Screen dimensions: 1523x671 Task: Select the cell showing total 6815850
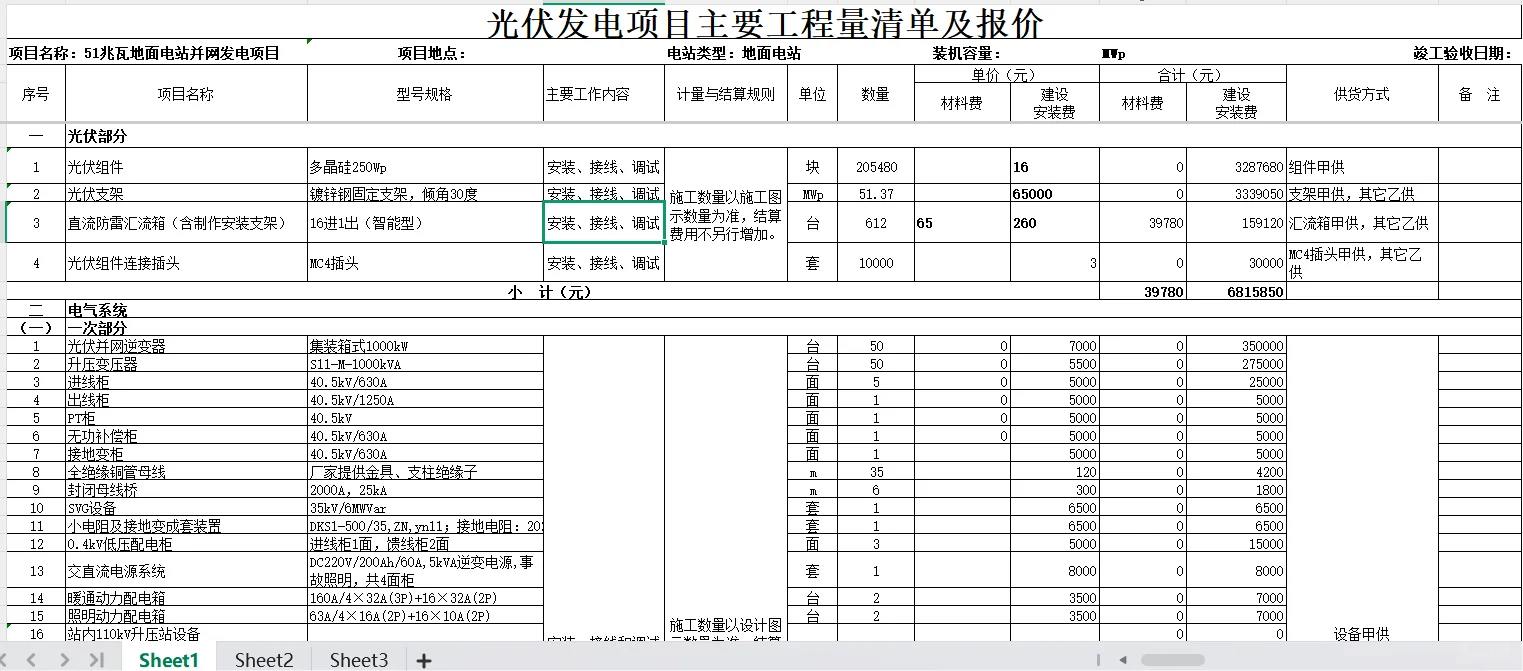coord(1236,292)
